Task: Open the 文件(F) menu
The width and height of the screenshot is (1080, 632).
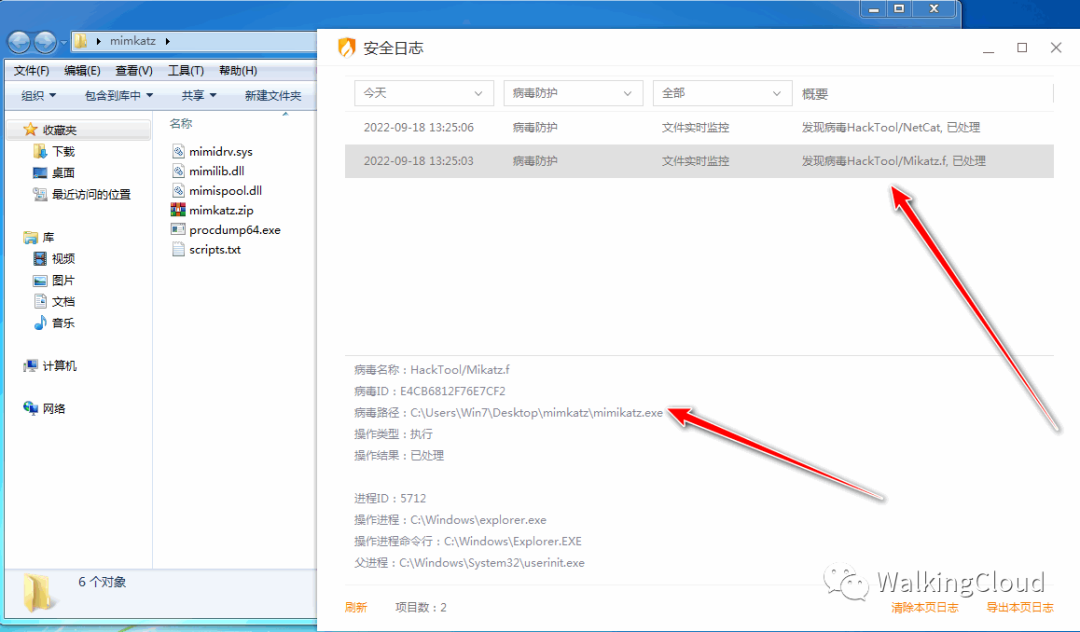Action: (x=32, y=71)
